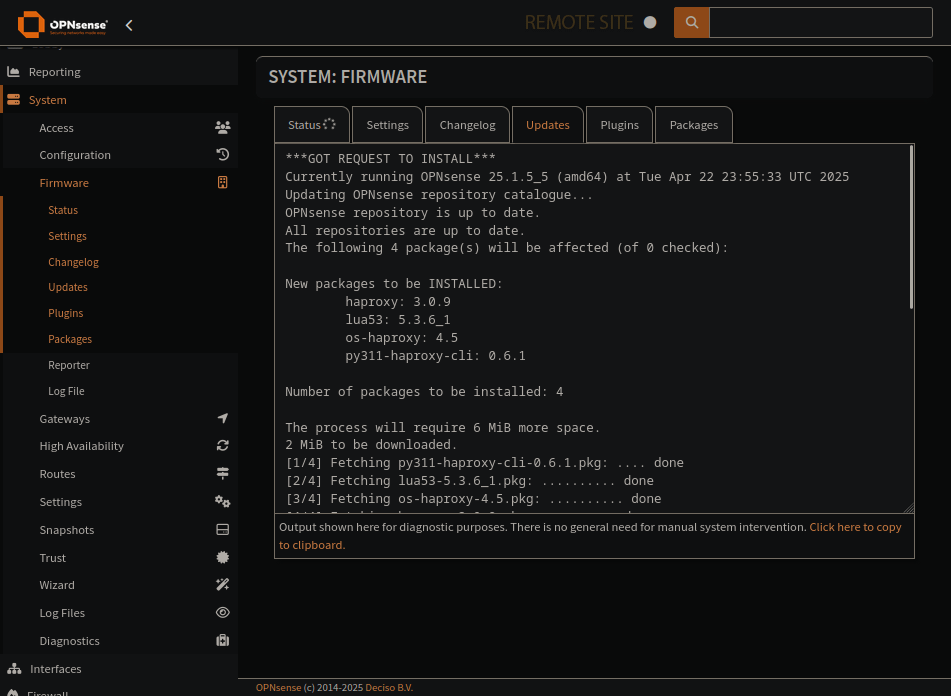This screenshot has height=696, width=951.
Task: Focus the top search input field
Action: (821, 22)
